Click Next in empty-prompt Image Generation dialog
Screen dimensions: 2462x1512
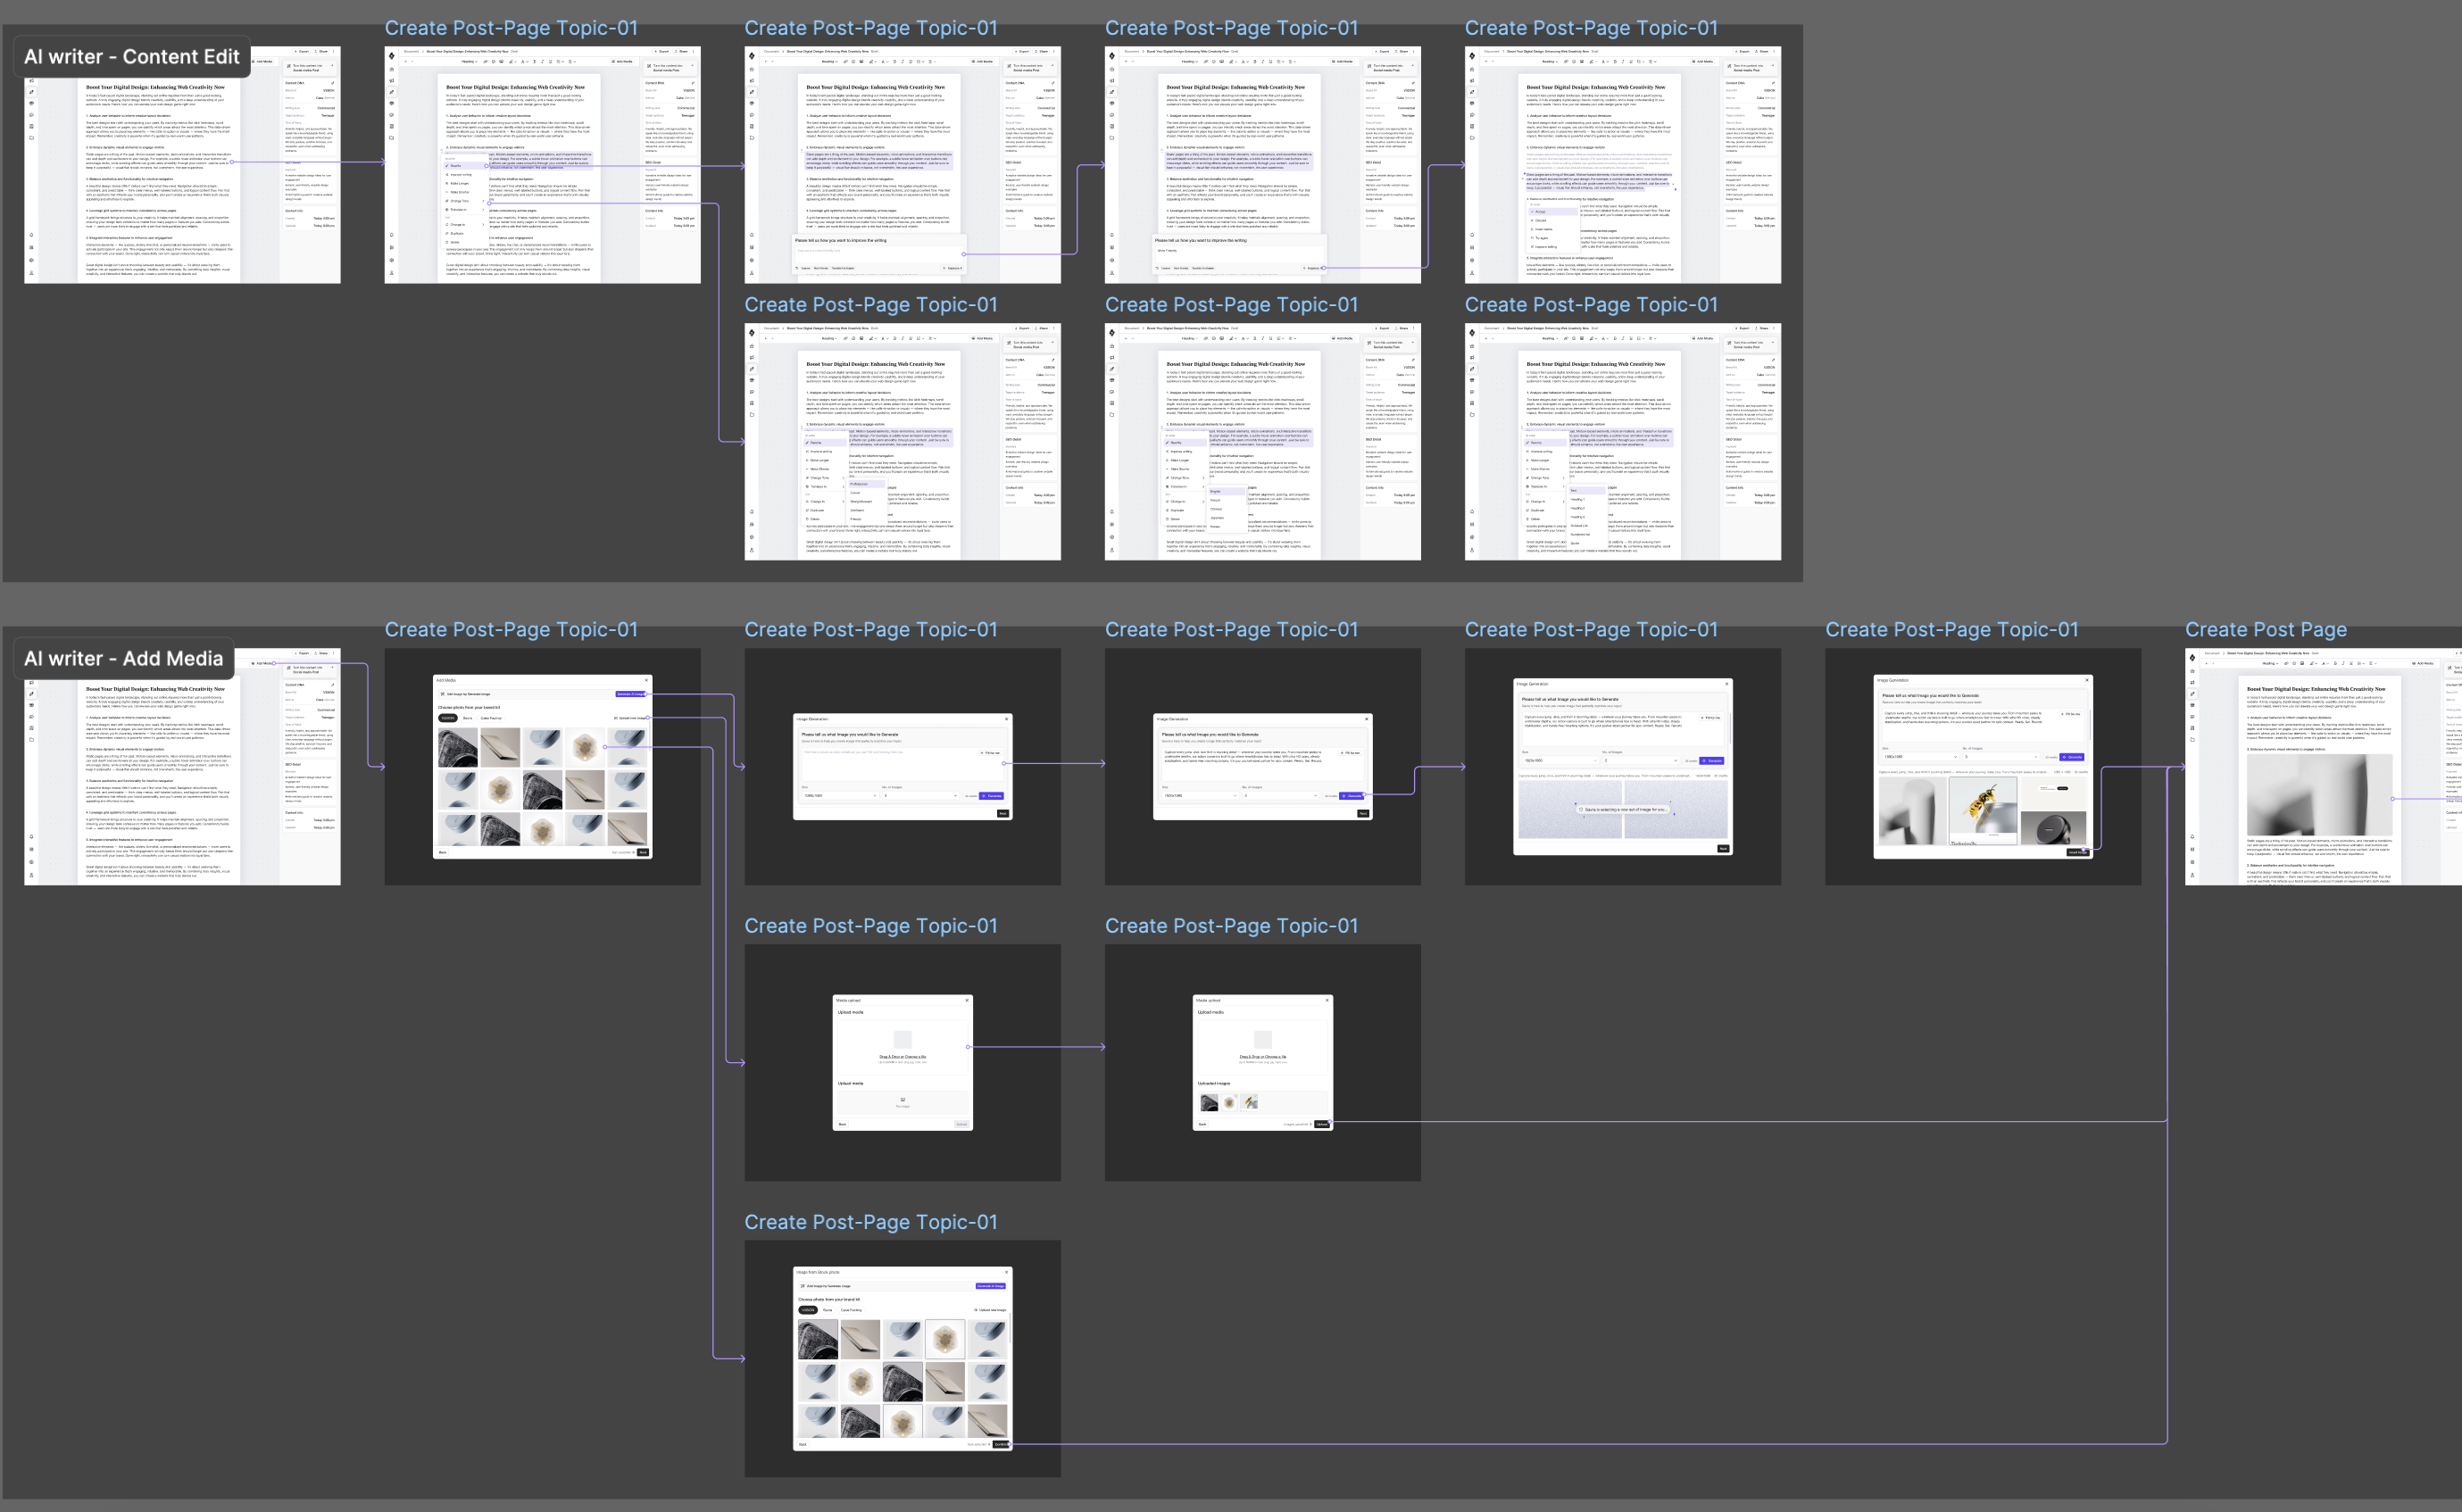1004,814
